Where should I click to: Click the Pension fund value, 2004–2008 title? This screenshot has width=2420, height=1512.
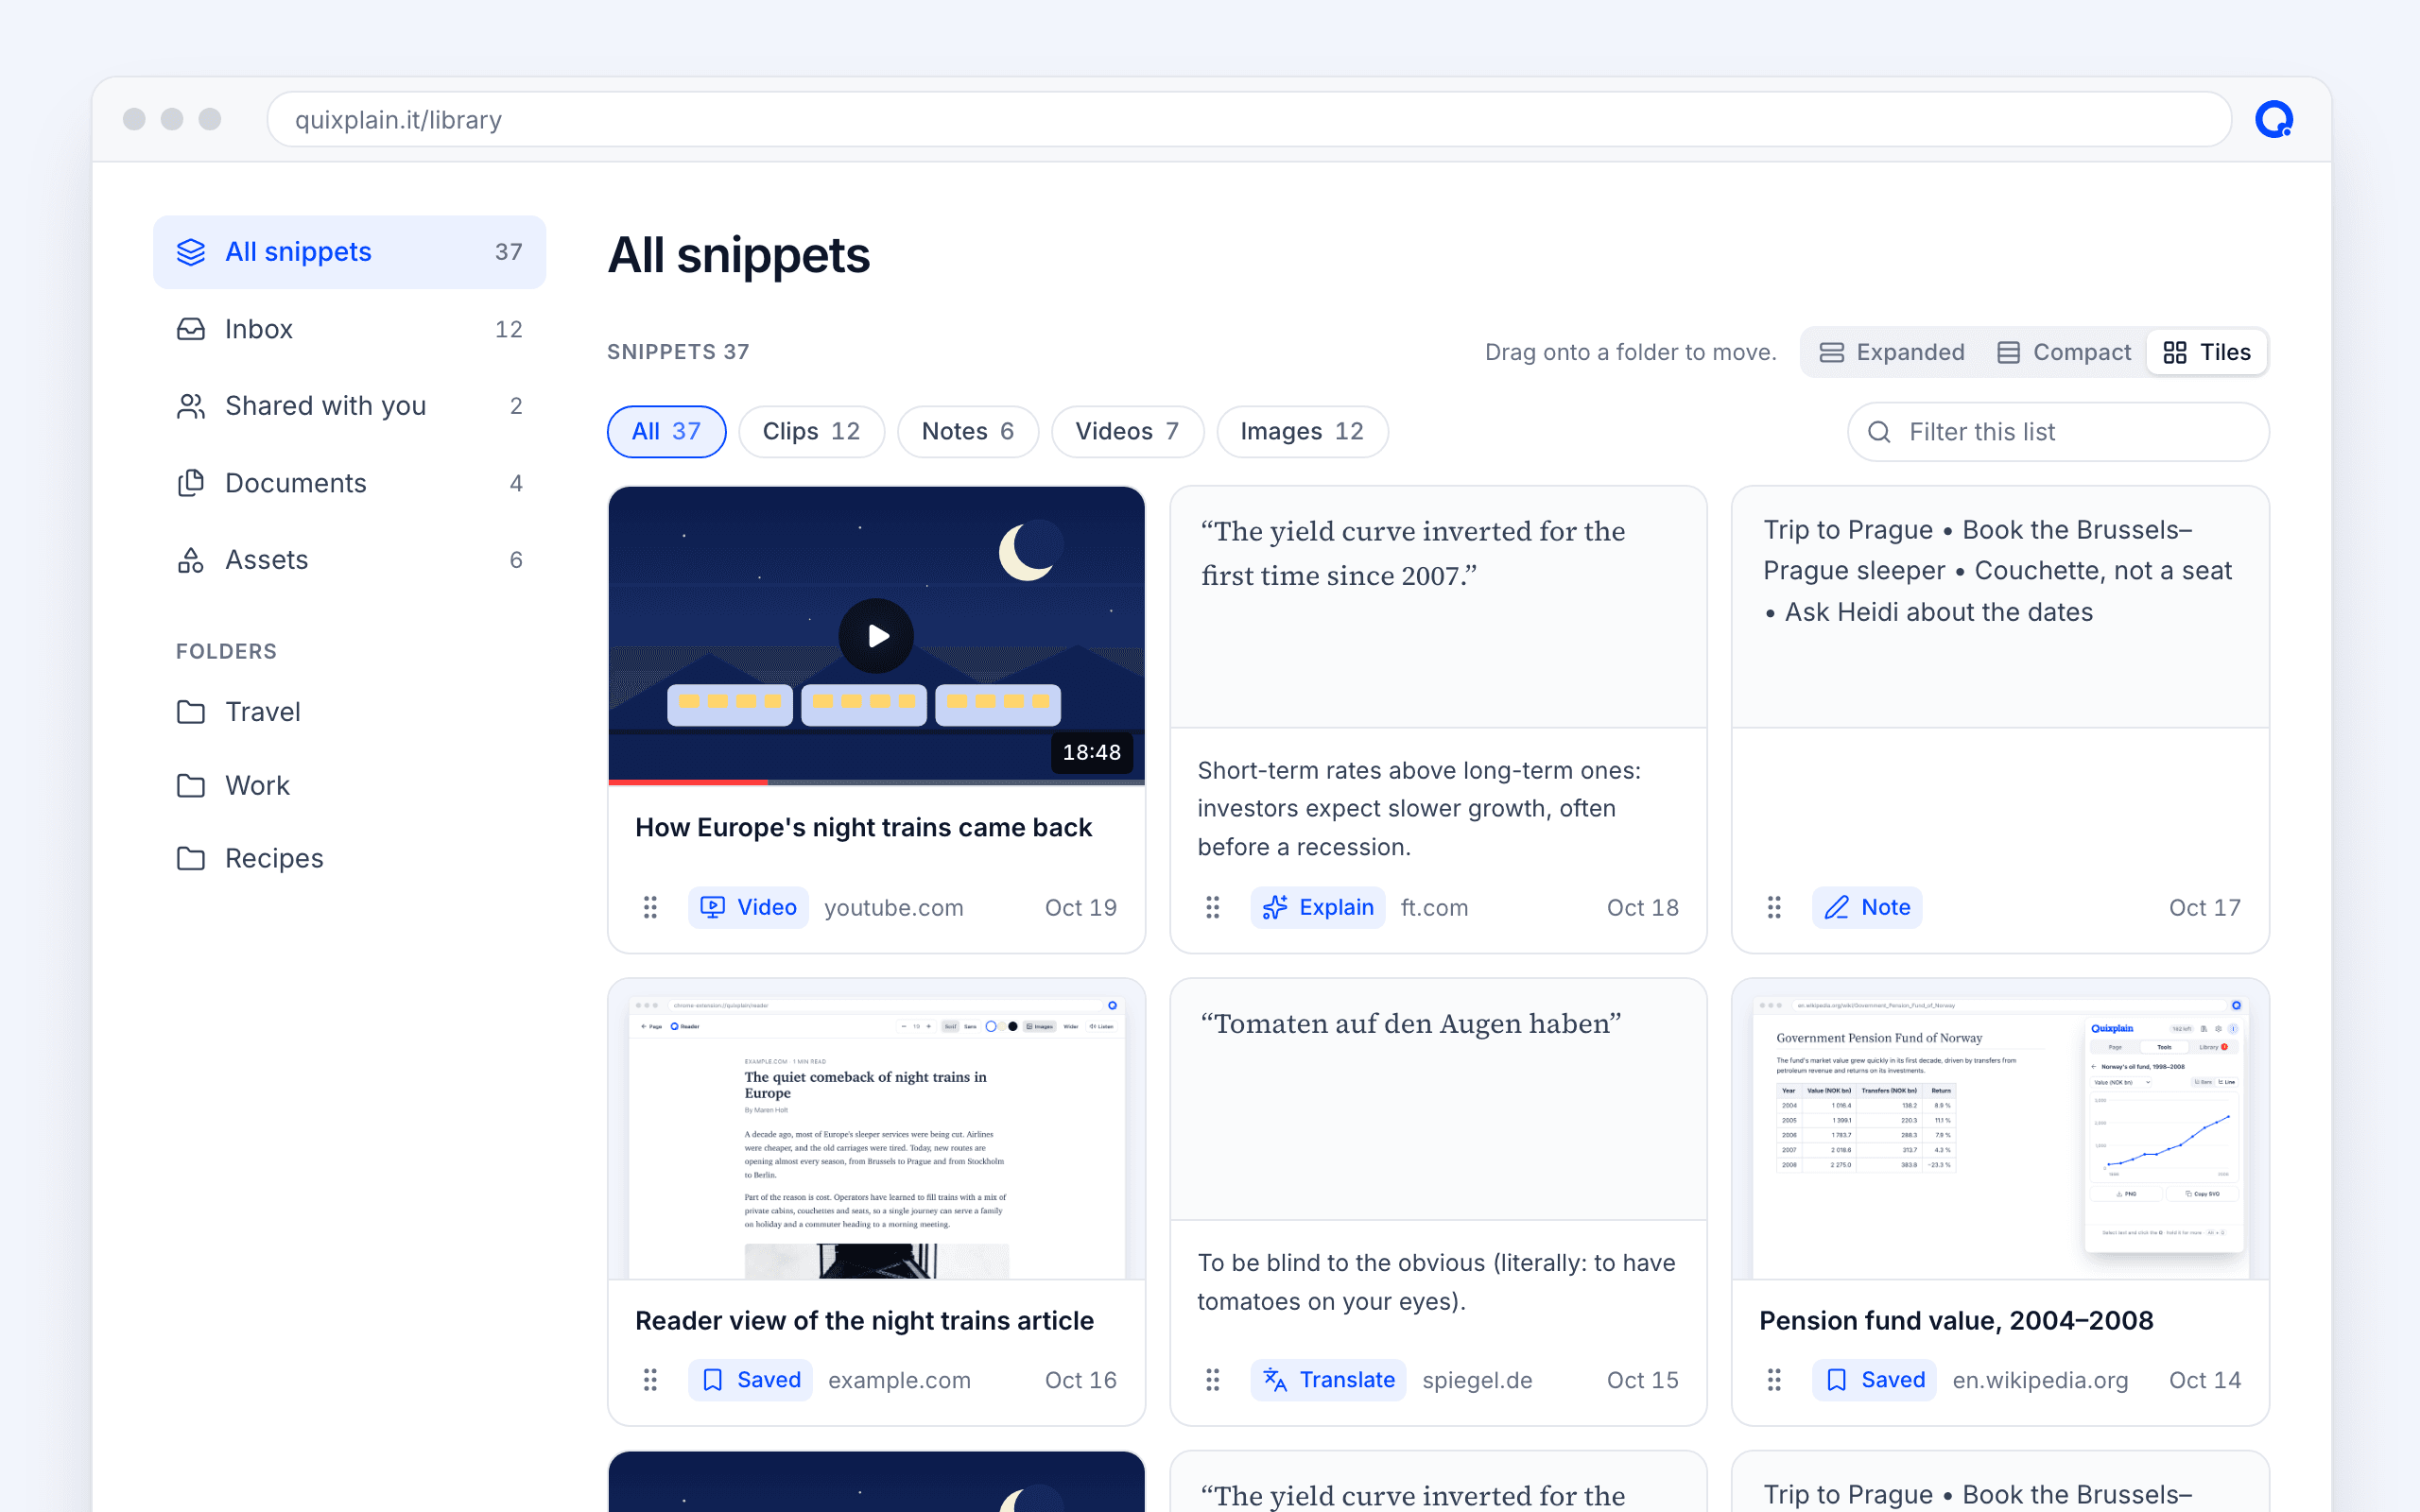click(1956, 1321)
